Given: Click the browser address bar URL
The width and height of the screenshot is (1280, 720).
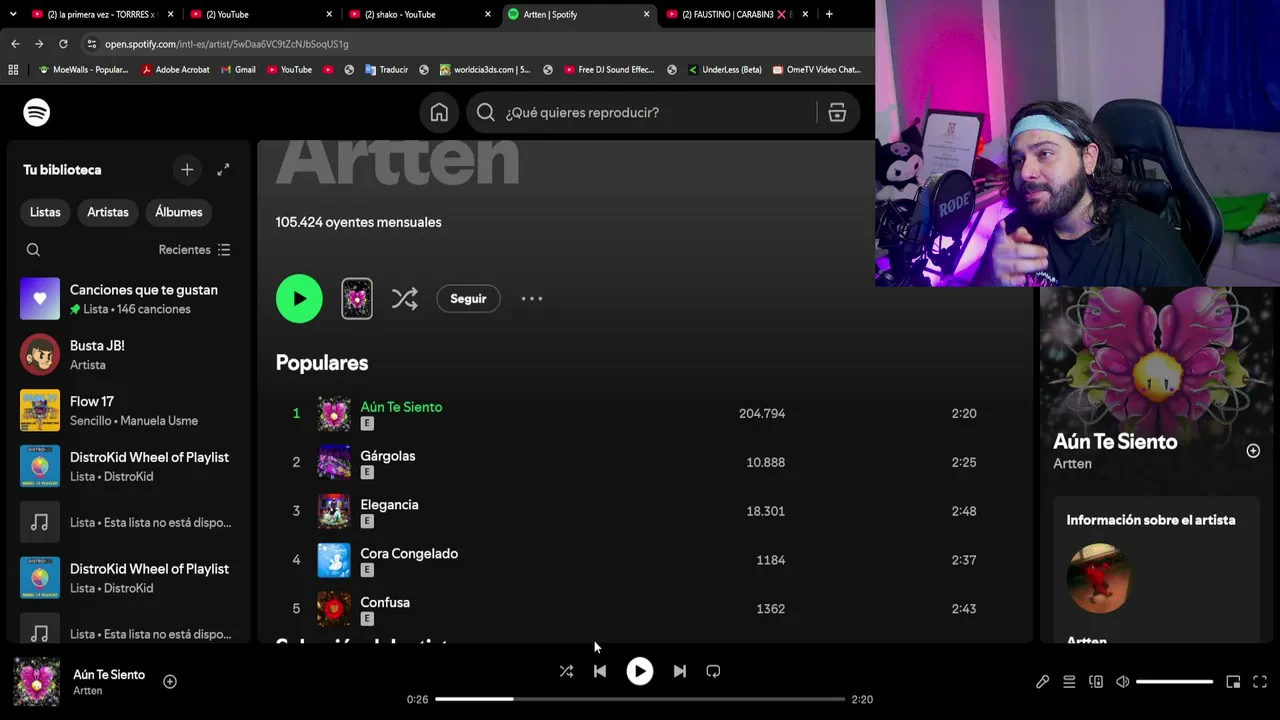Looking at the screenshot, I should [x=227, y=44].
